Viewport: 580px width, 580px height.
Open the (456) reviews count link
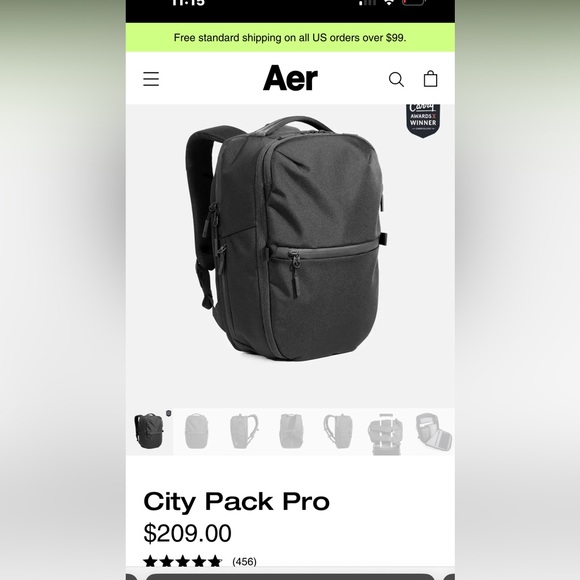tap(244, 562)
